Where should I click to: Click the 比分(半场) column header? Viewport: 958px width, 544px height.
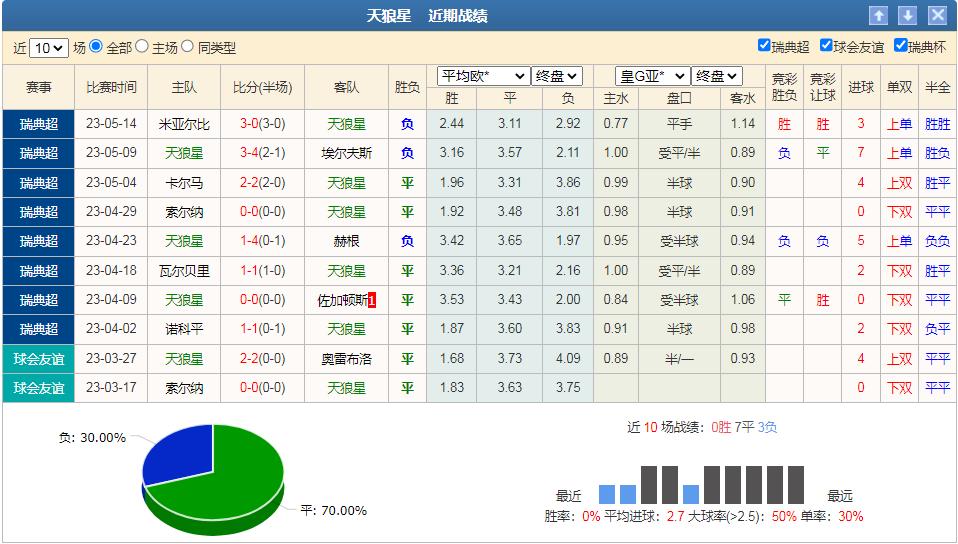click(x=263, y=87)
